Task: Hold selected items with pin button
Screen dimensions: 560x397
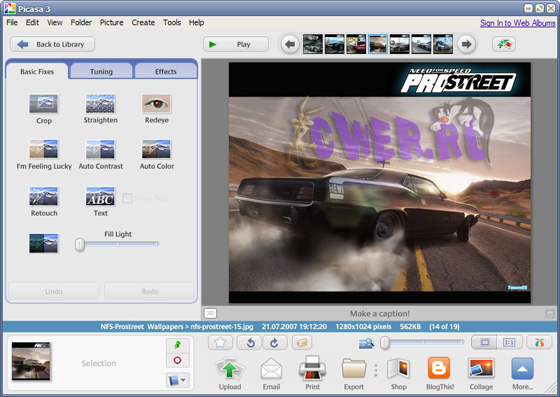Action: [177, 345]
